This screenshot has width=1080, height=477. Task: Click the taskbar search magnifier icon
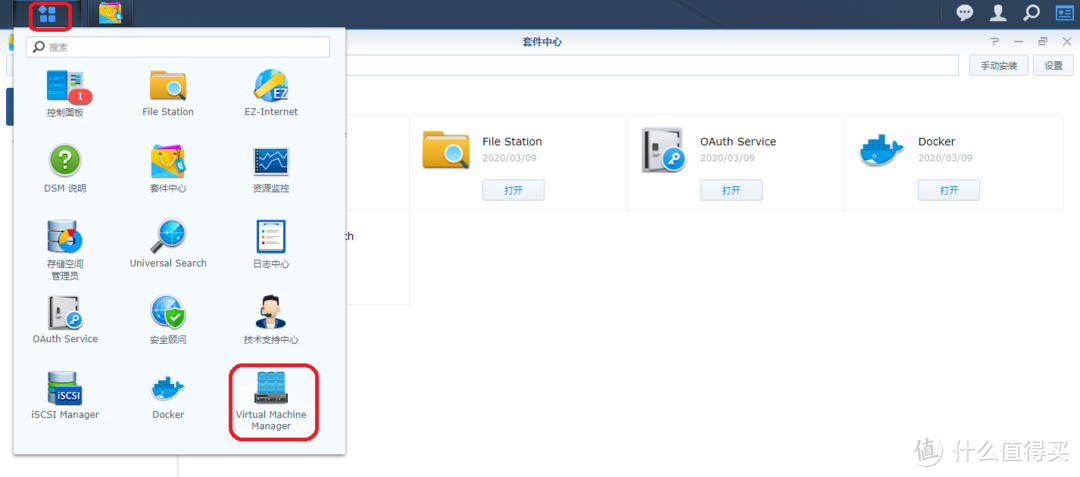[1031, 12]
